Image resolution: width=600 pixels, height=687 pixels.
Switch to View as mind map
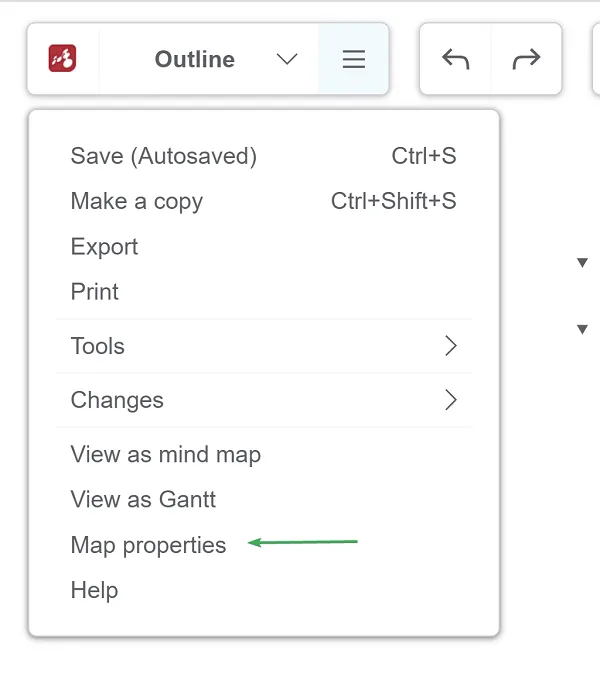[165, 454]
